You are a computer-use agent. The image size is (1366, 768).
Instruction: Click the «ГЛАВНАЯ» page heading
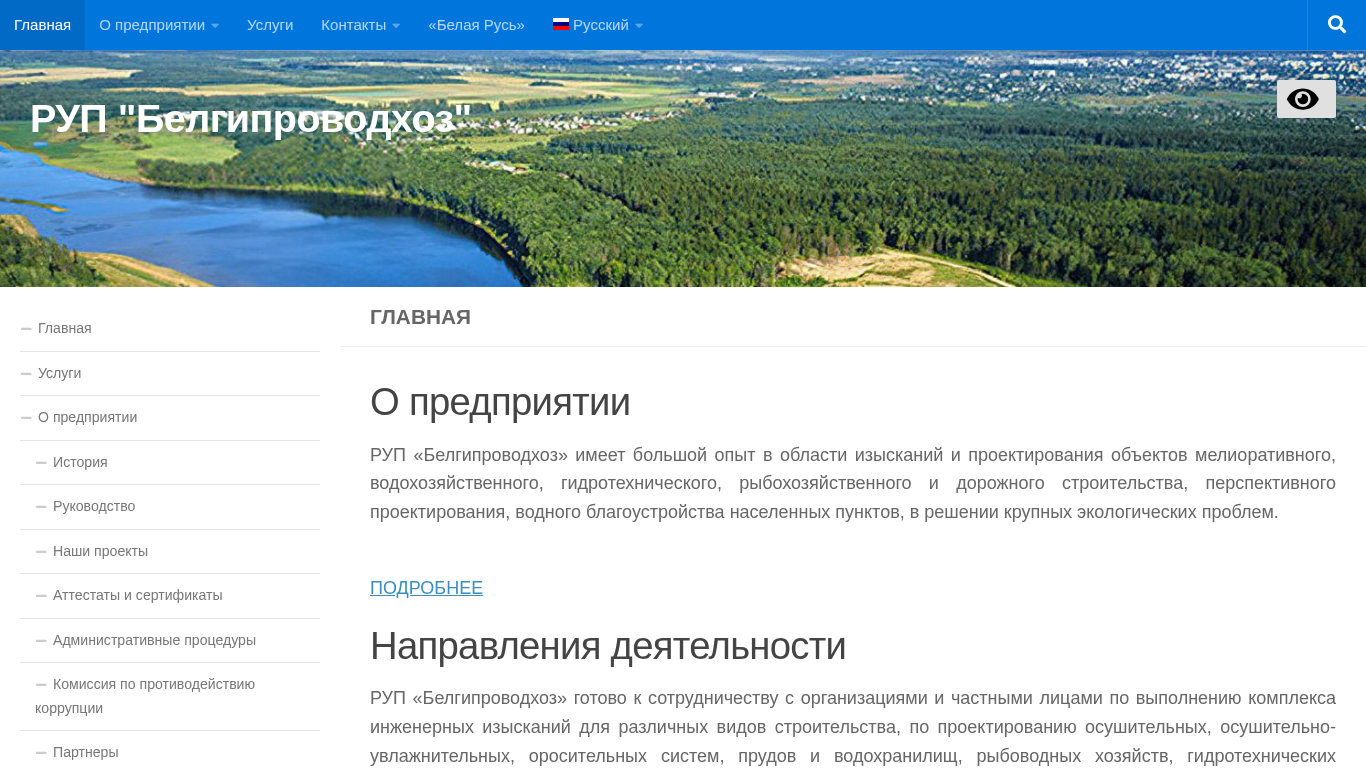420,317
